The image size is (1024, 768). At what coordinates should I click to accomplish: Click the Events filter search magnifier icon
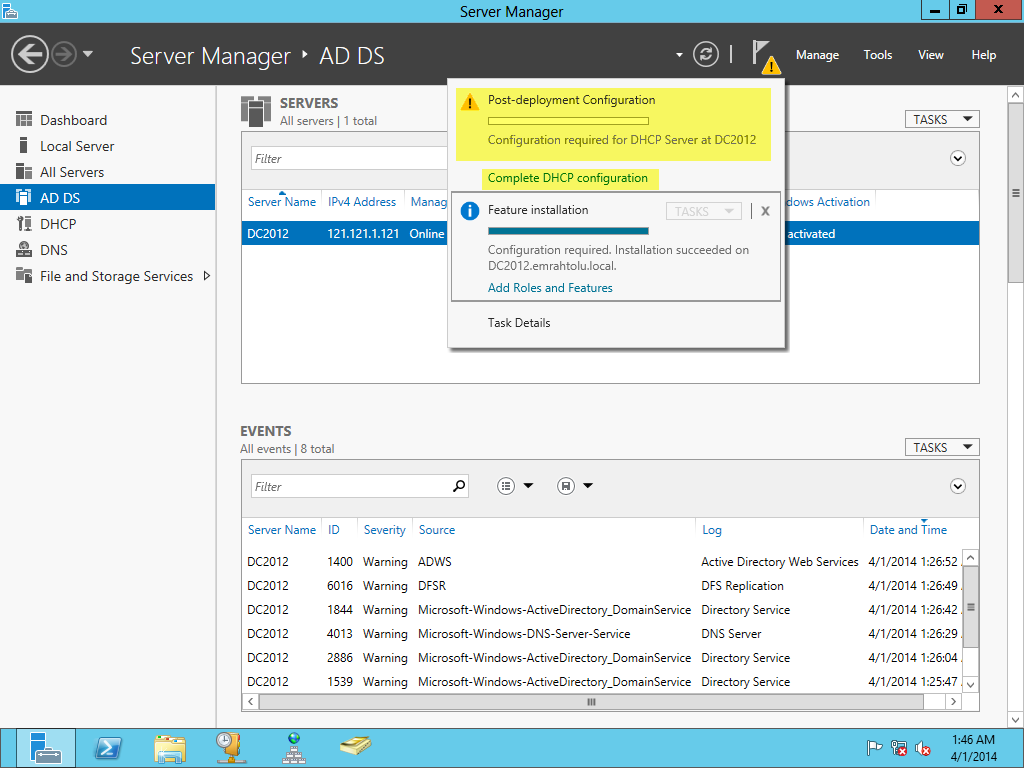click(x=459, y=486)
